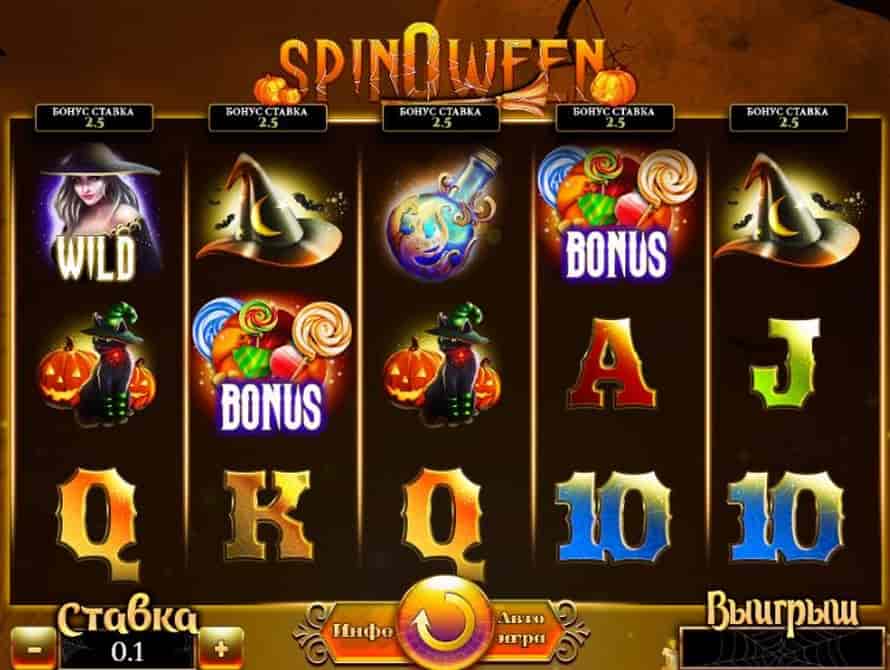This screenshot has height=670, width=890.
Task: Start Авто игра autoplay mode
Action: (x=521, y=629)
